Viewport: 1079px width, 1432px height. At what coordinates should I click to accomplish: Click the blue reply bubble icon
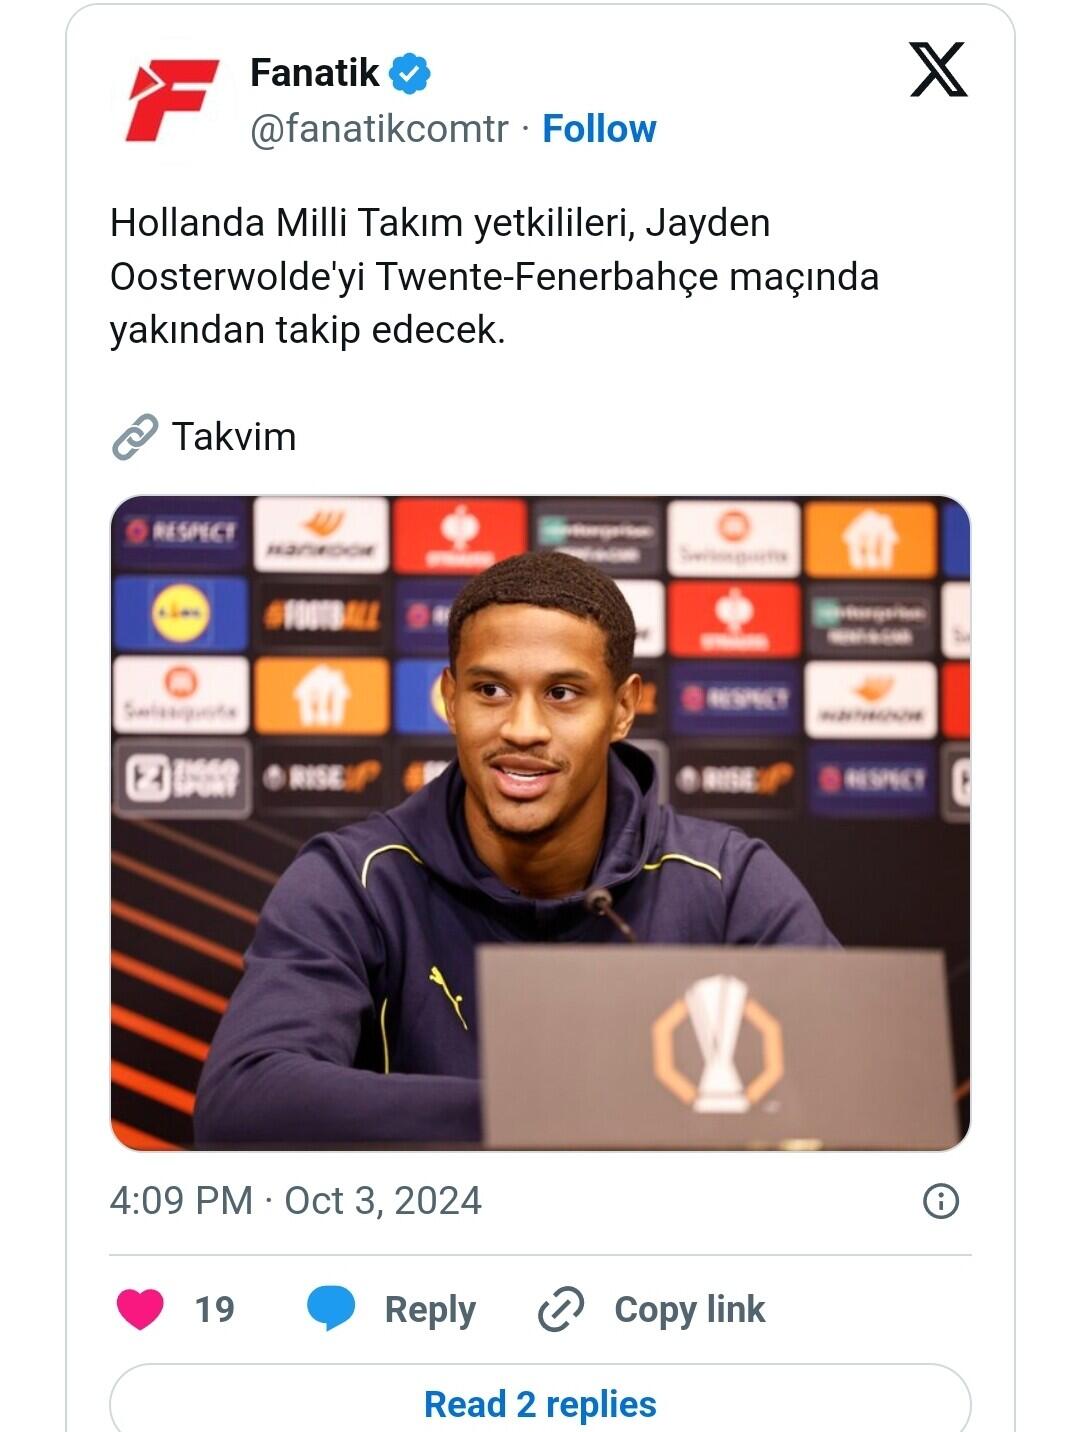(x=331, y=1308)
